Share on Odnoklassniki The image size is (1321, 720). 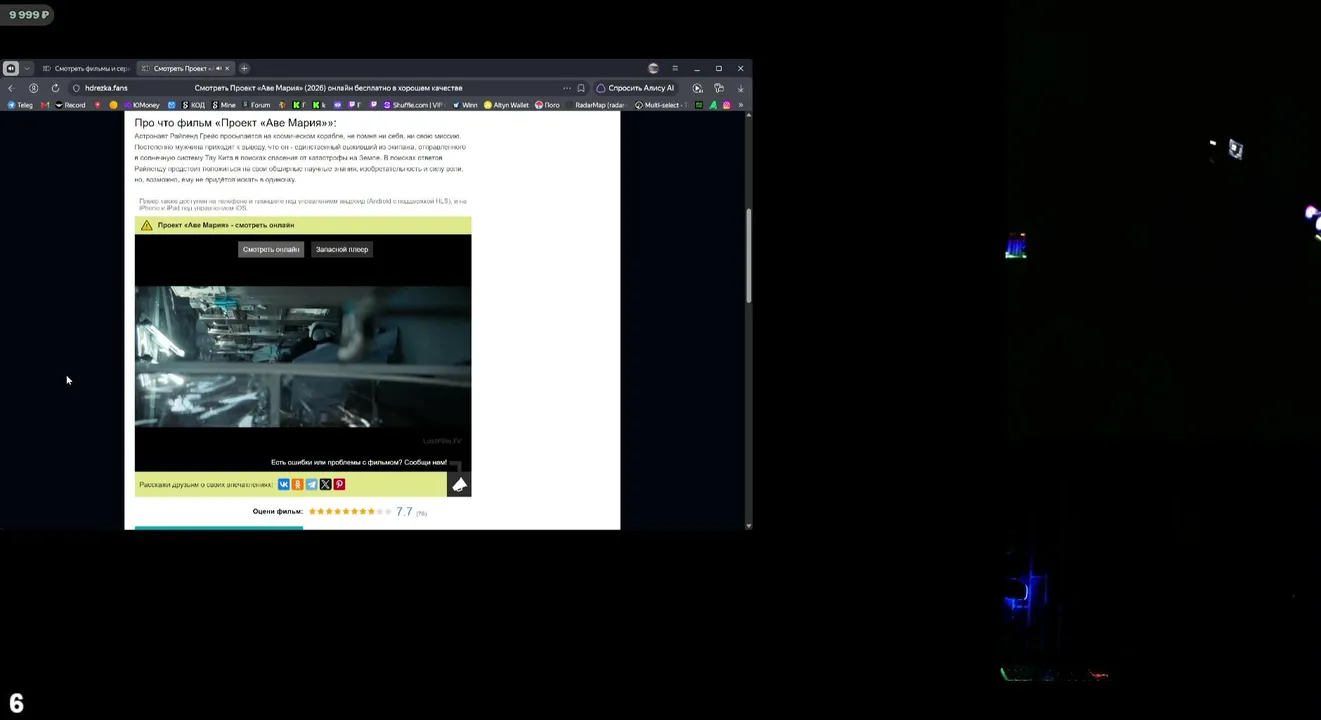(x=298, y=484)
